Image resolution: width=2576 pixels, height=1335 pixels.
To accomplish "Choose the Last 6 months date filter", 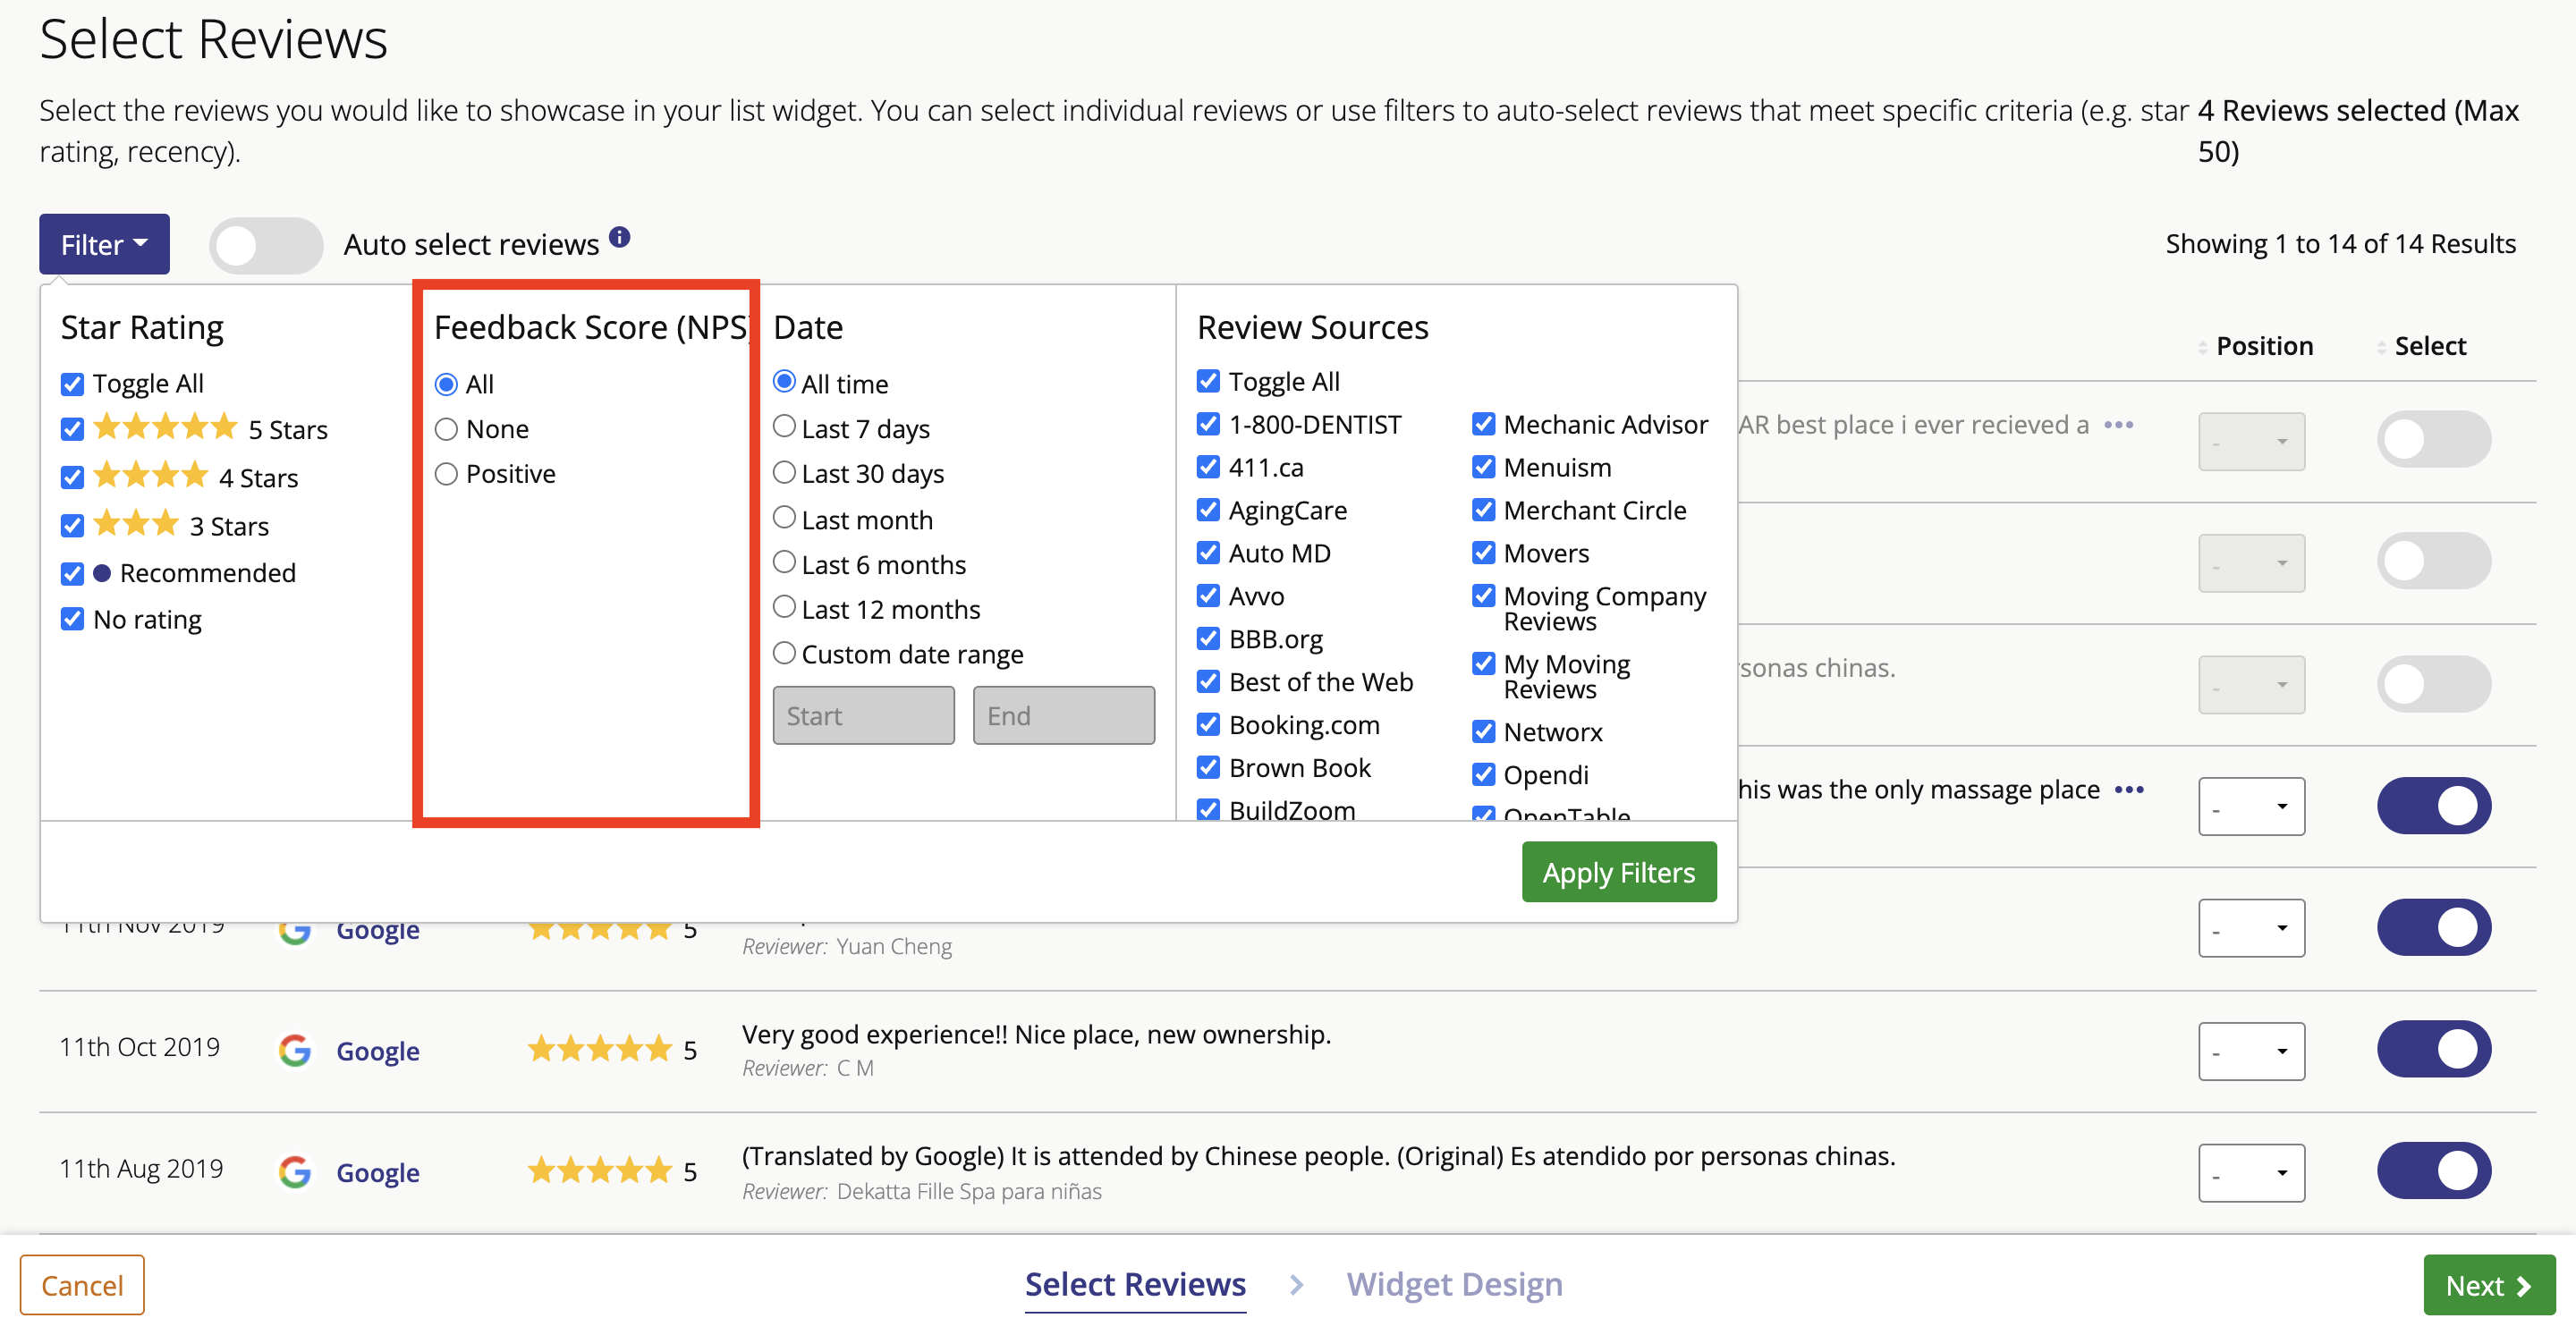I will 784,562.
